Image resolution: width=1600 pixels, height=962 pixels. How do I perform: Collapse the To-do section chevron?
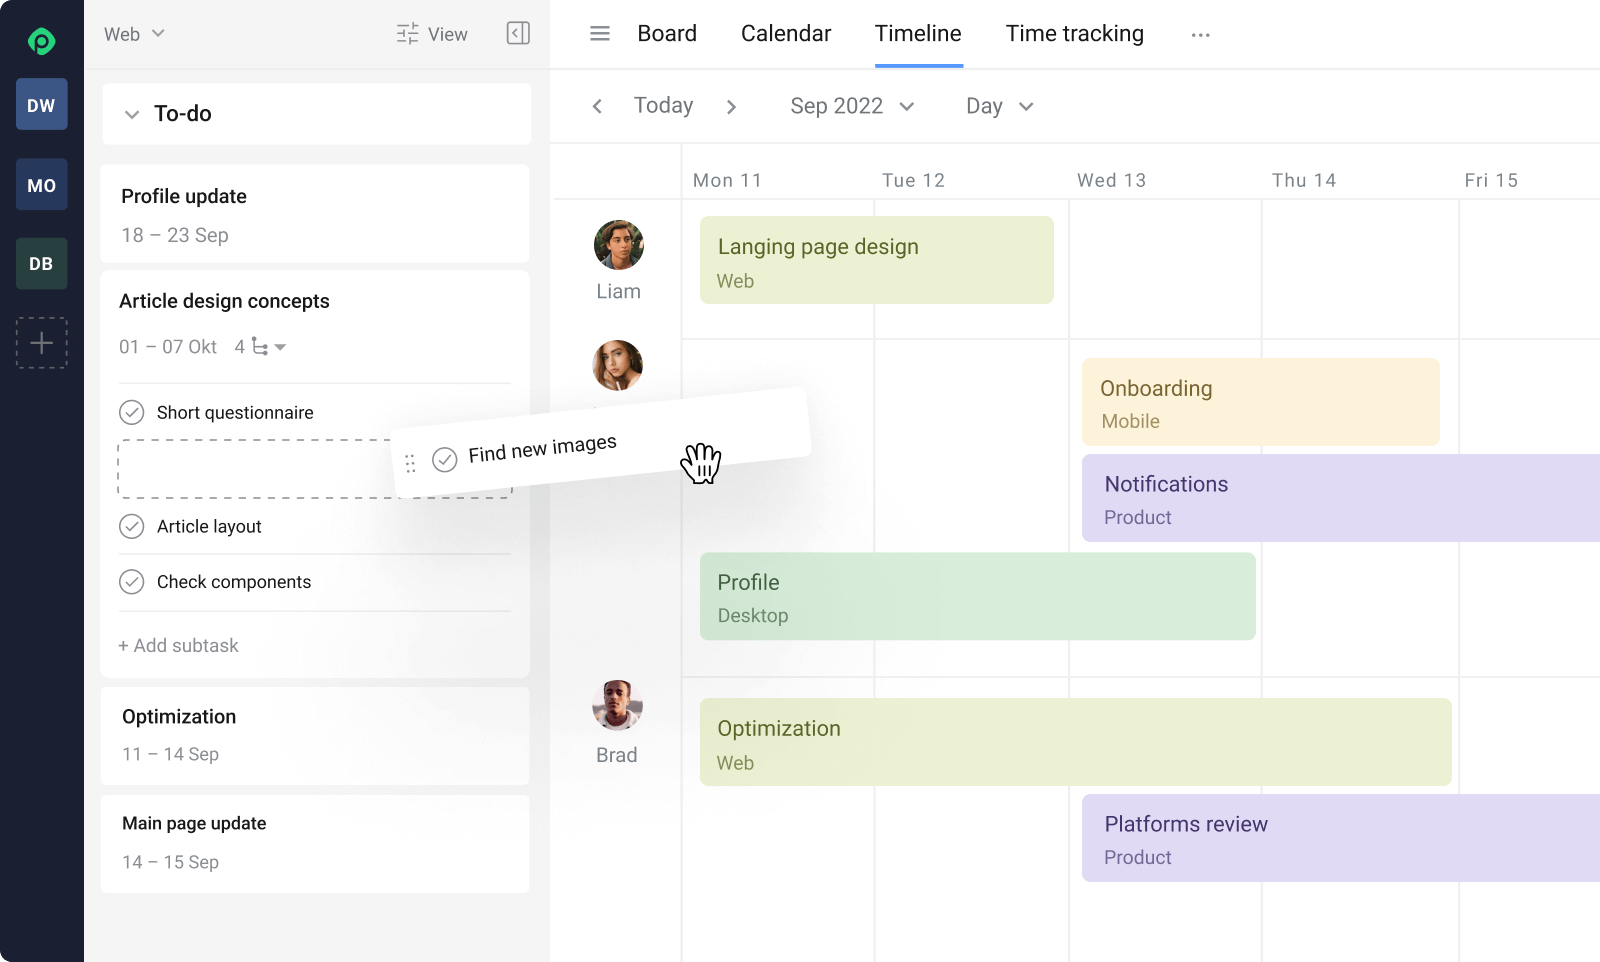click(132, 114)
